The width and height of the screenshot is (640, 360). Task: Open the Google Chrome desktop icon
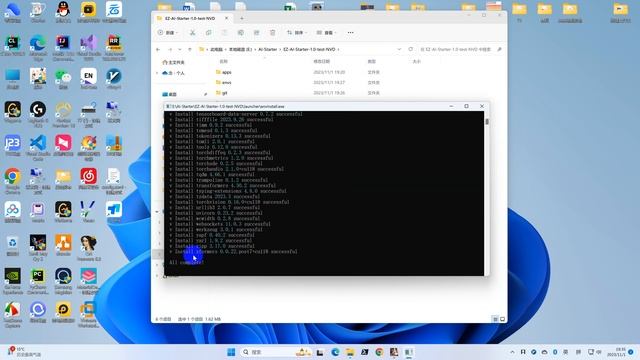pos(12,181)
